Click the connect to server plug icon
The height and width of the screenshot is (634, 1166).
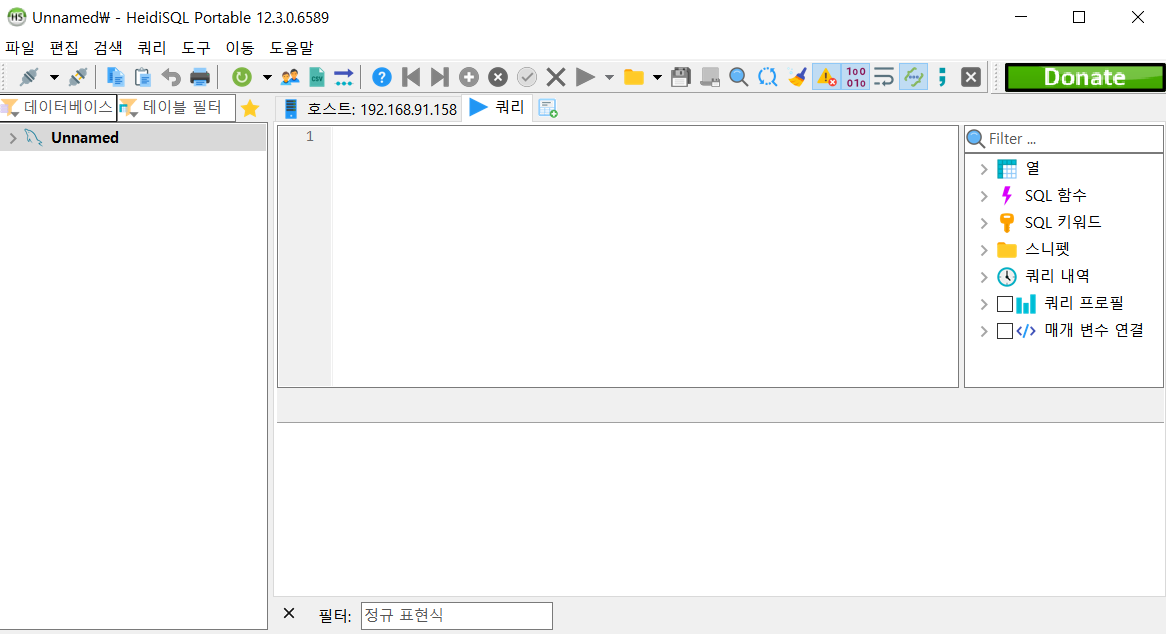coord(29,77)
